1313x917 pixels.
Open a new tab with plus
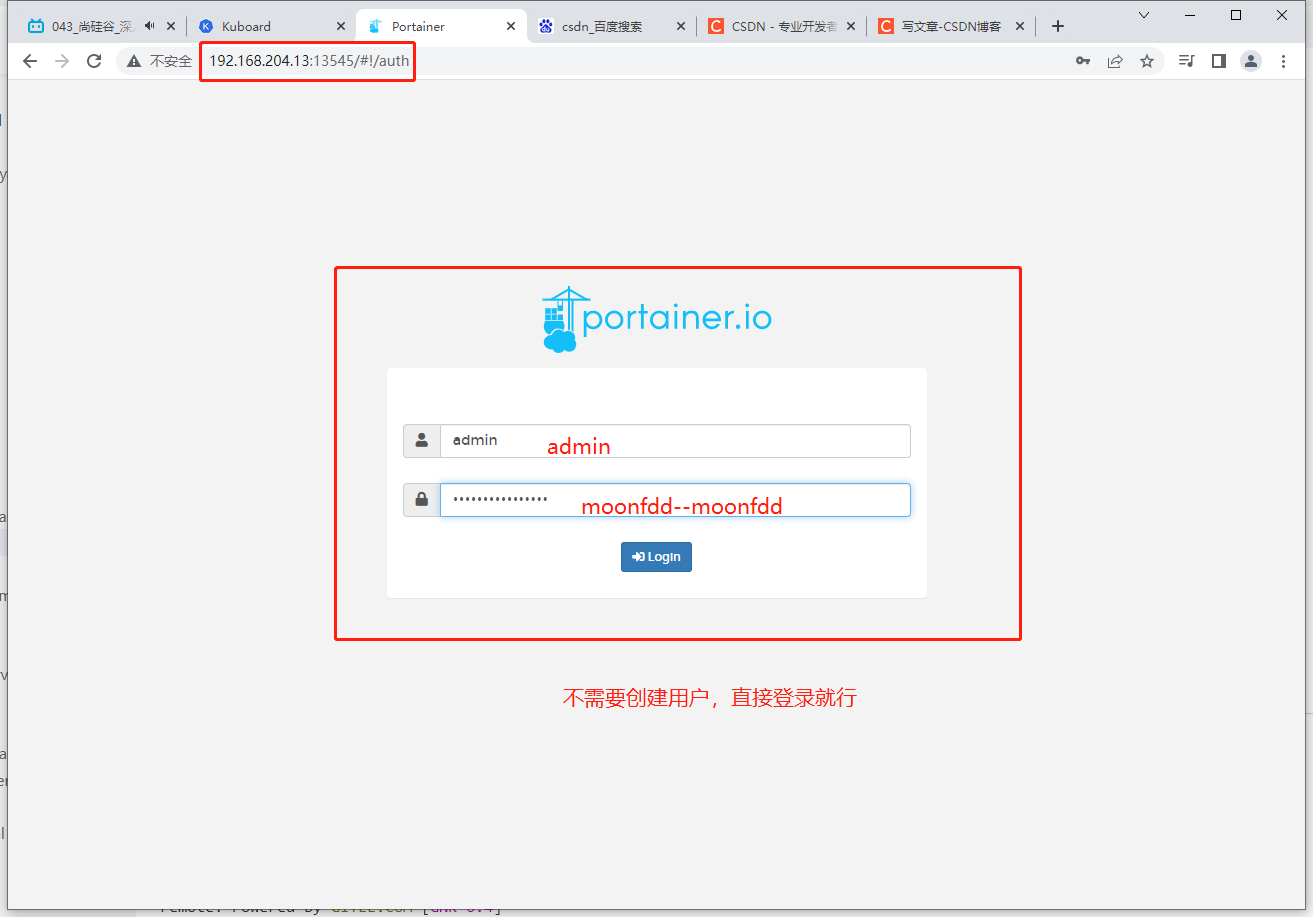(x=1058, y=26)
